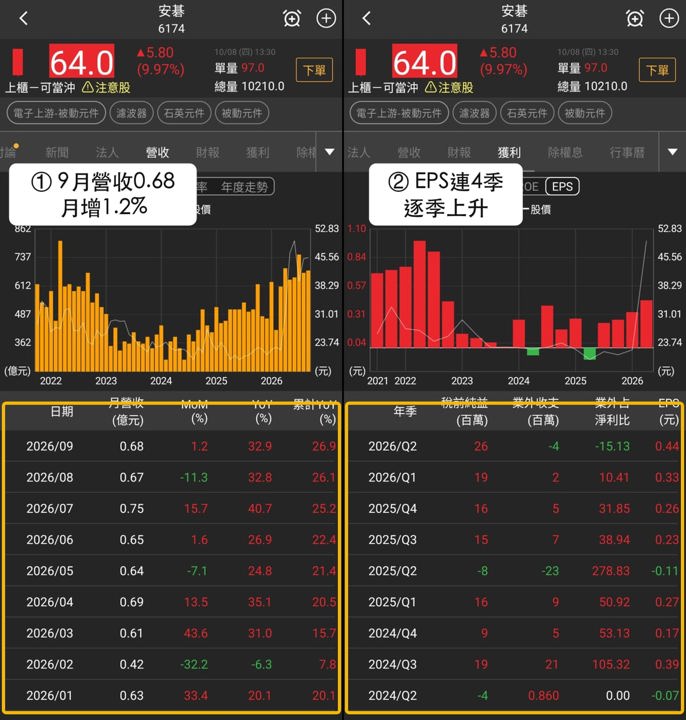Select the 營收 tab in left panel
This screenshot has height=720, width=686.
pyautogui.click(x=157, y=152)
